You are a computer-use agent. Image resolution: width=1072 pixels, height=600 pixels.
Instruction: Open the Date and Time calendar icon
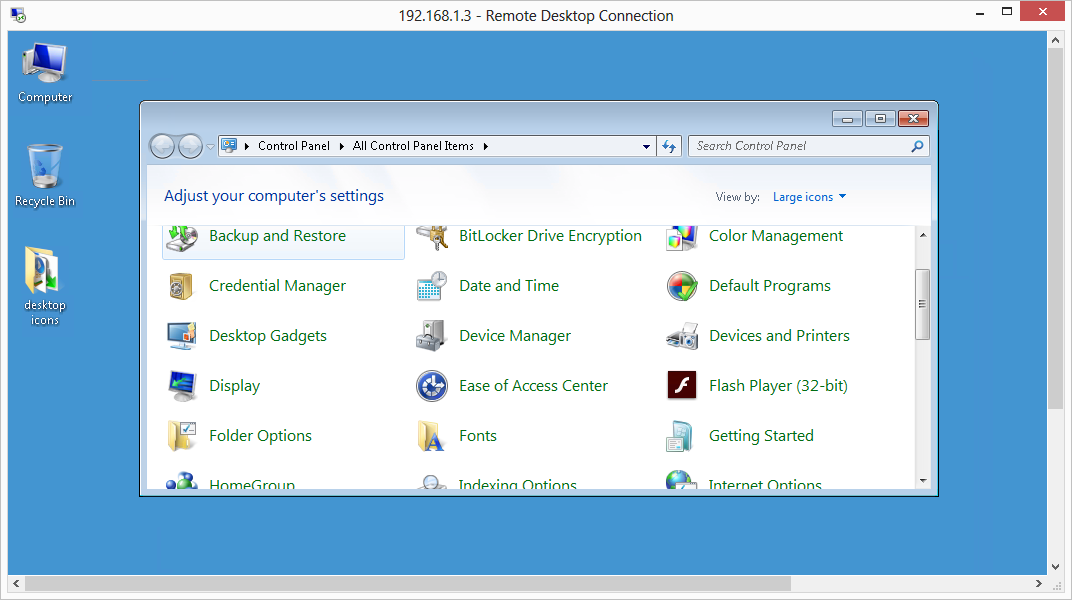432,286
